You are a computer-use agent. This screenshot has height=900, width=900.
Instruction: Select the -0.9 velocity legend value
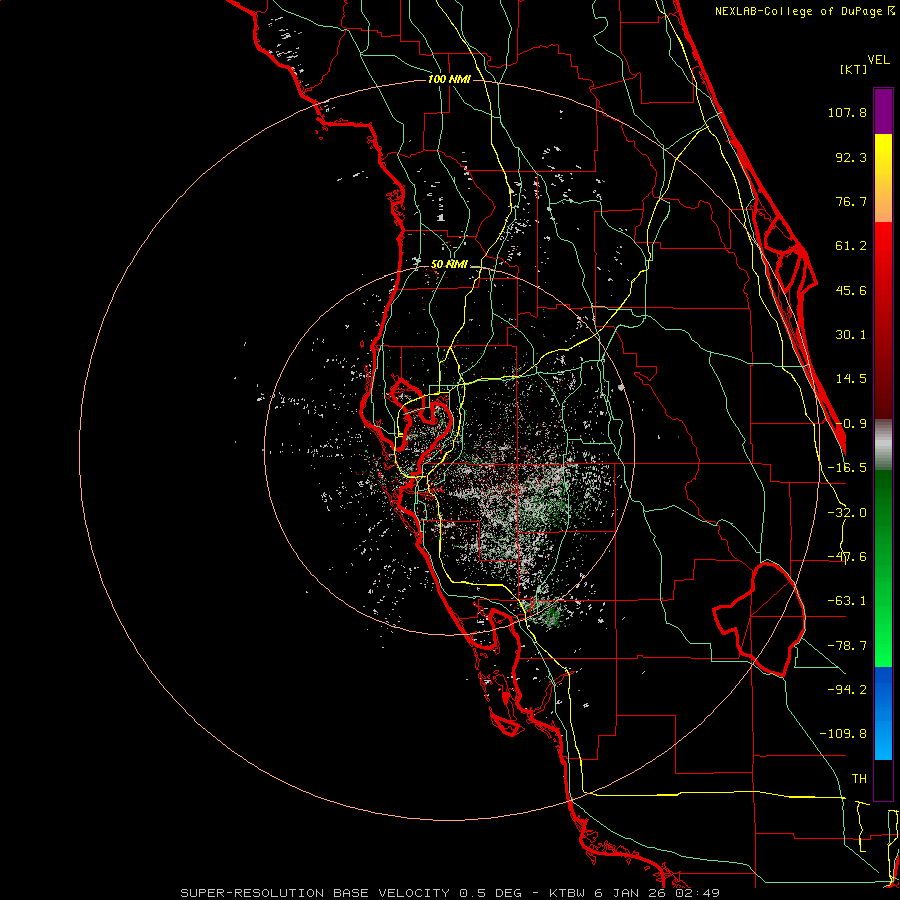tap(851, 424)
